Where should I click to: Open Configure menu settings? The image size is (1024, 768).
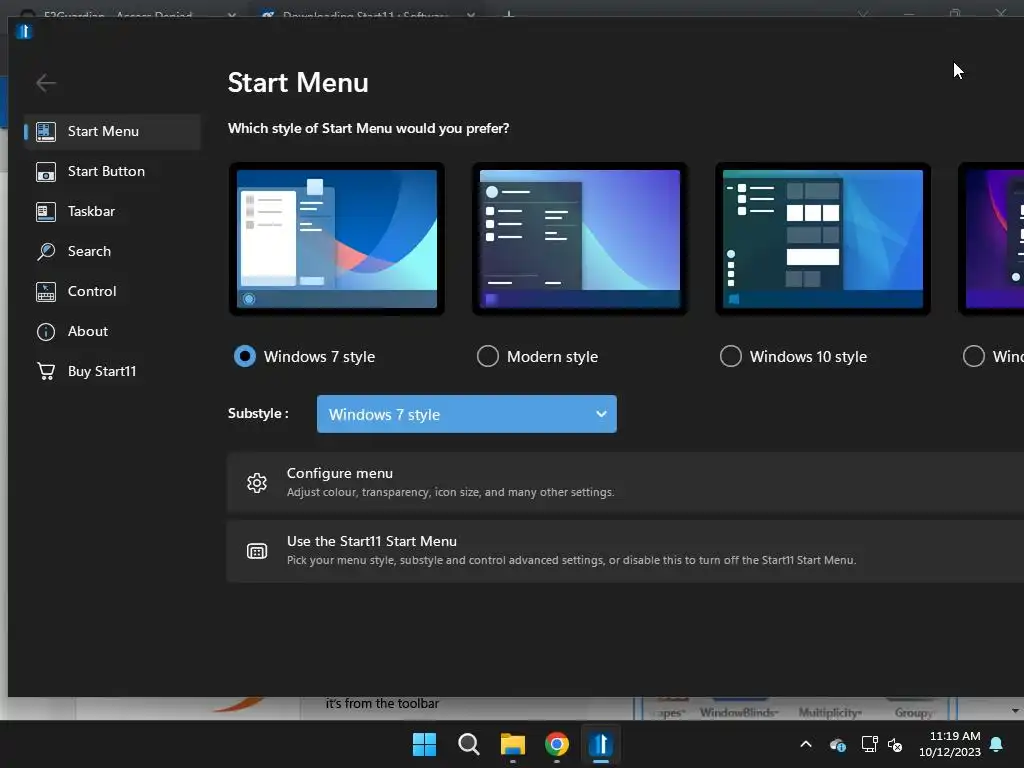[x=625, y=482]
